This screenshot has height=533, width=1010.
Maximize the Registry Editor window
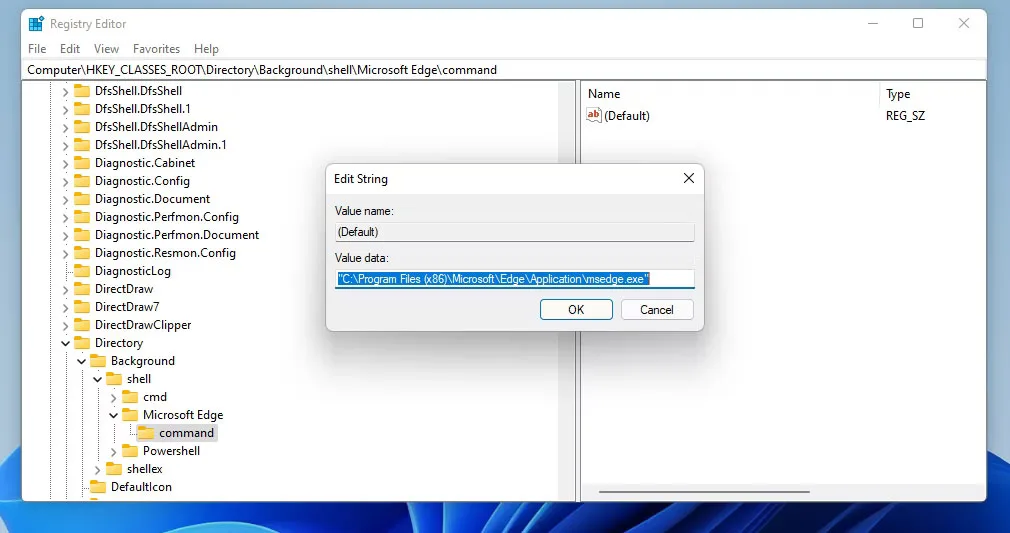pos(918,24)
